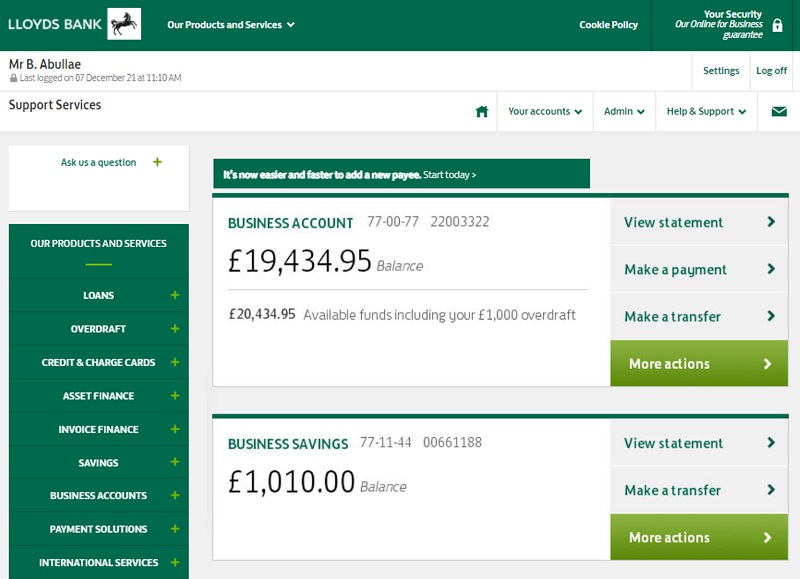Click the Log off button
800x579 pixels.
pos(771,70)
